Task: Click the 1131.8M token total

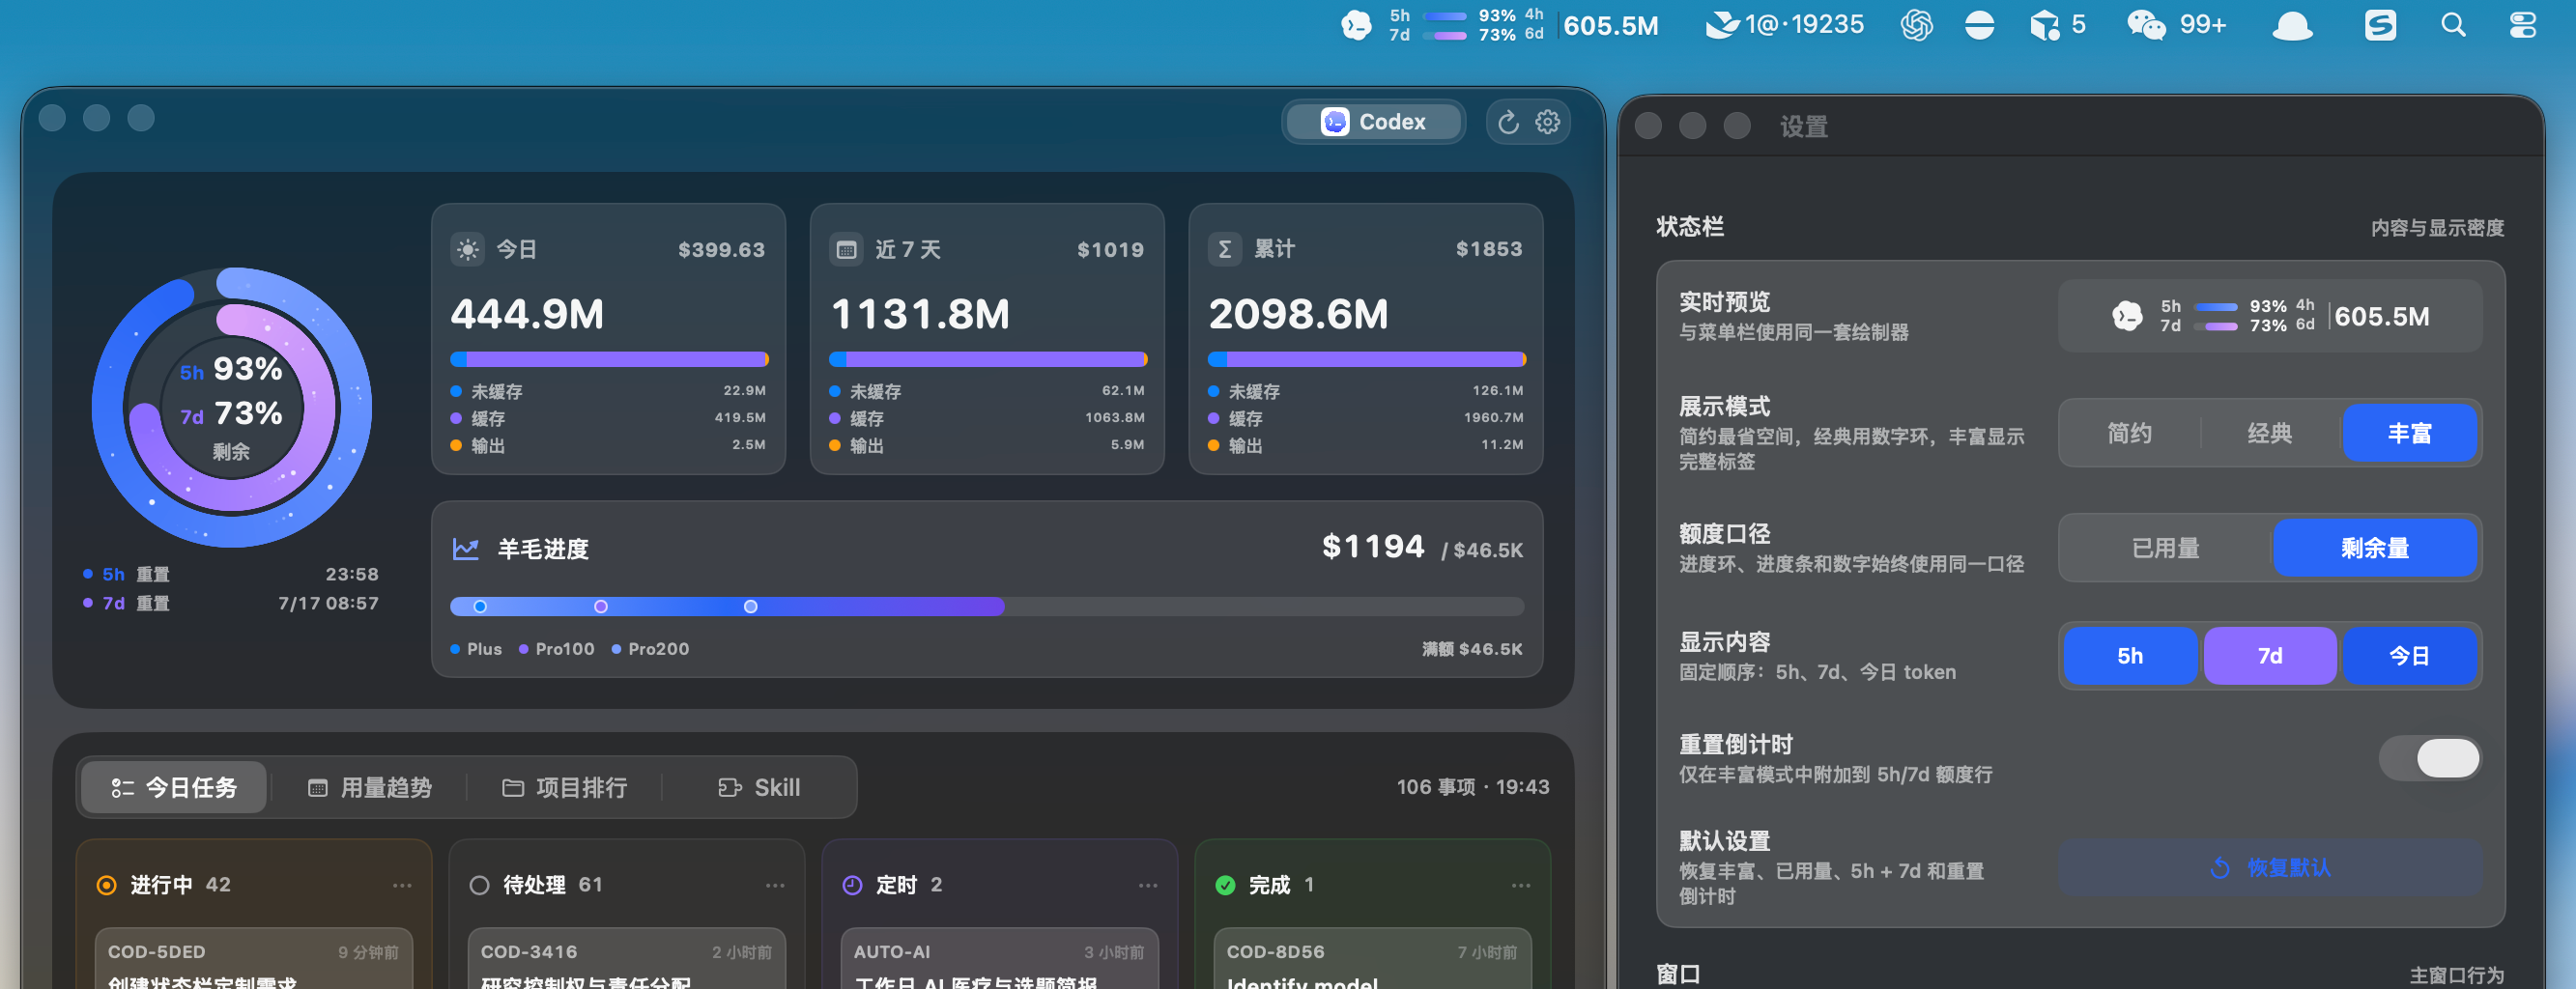Action: click(920, 314)
